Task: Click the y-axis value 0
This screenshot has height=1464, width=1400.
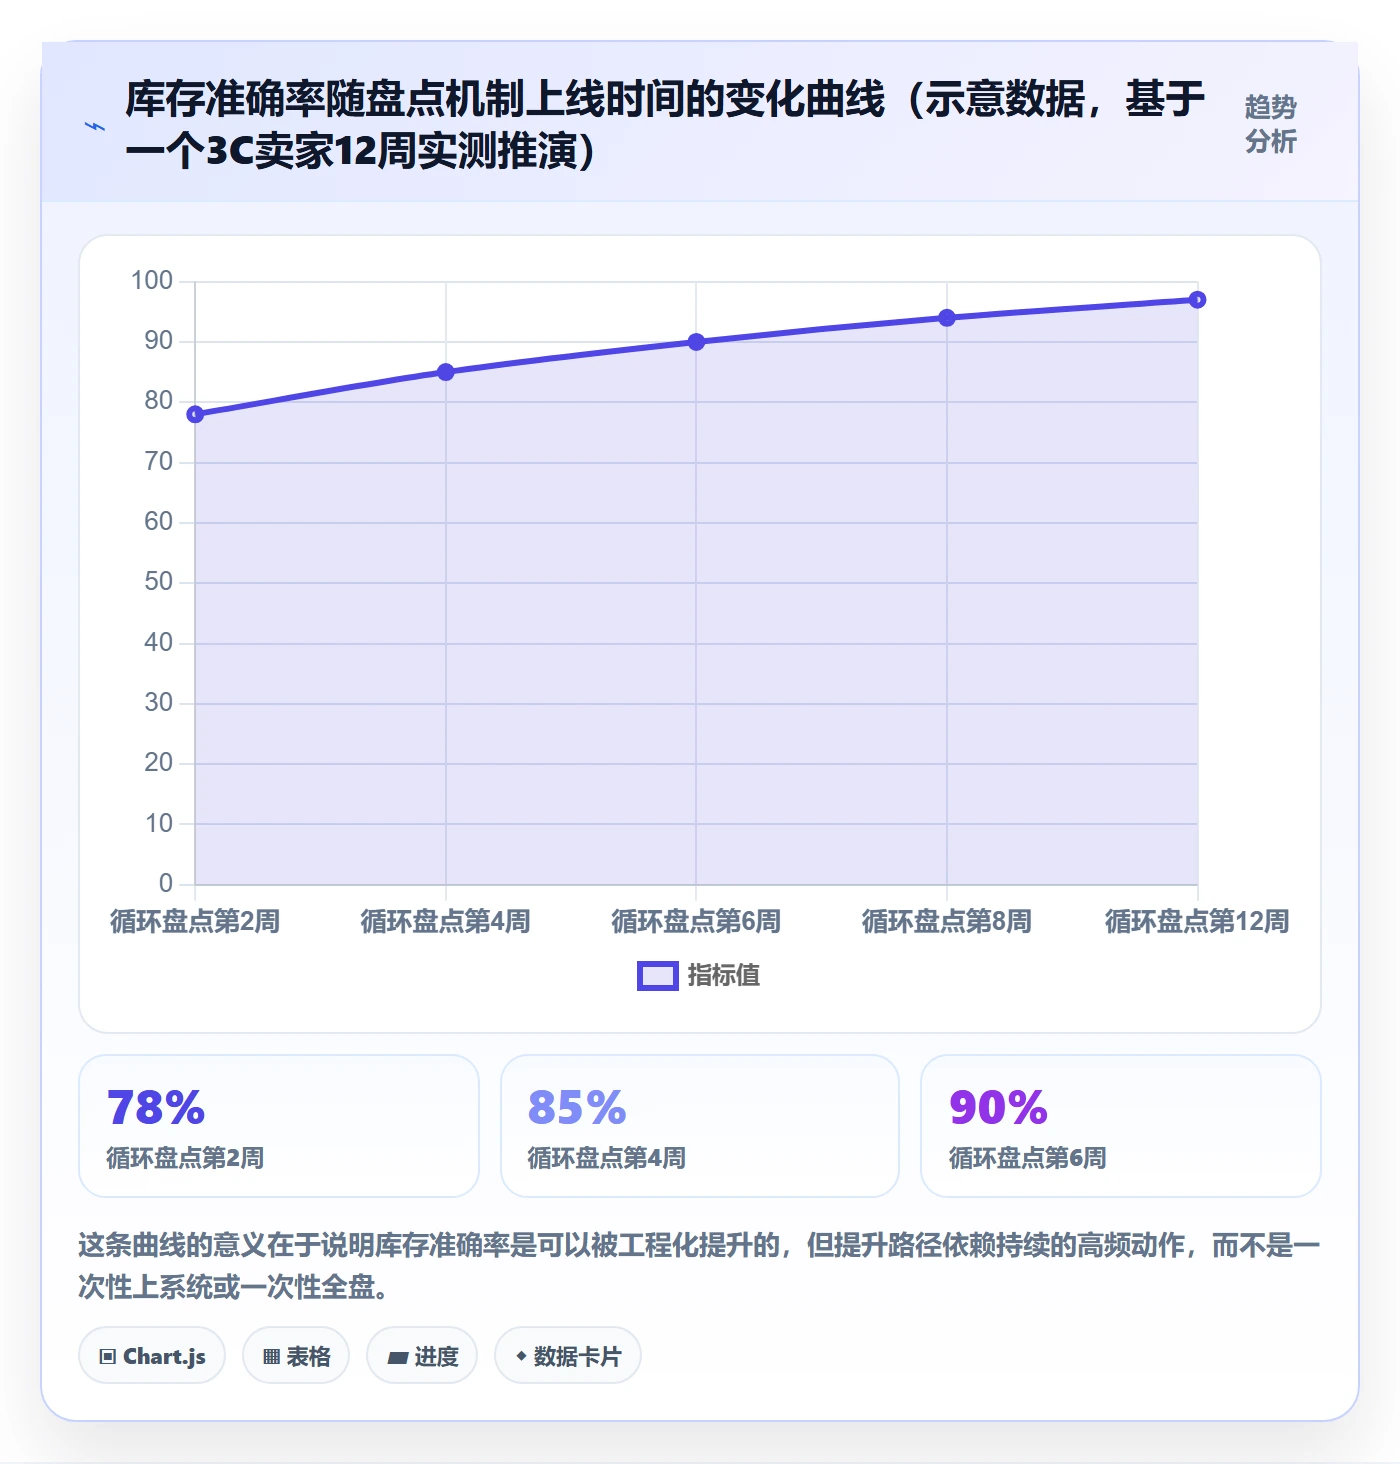Action: coord(166,884)
